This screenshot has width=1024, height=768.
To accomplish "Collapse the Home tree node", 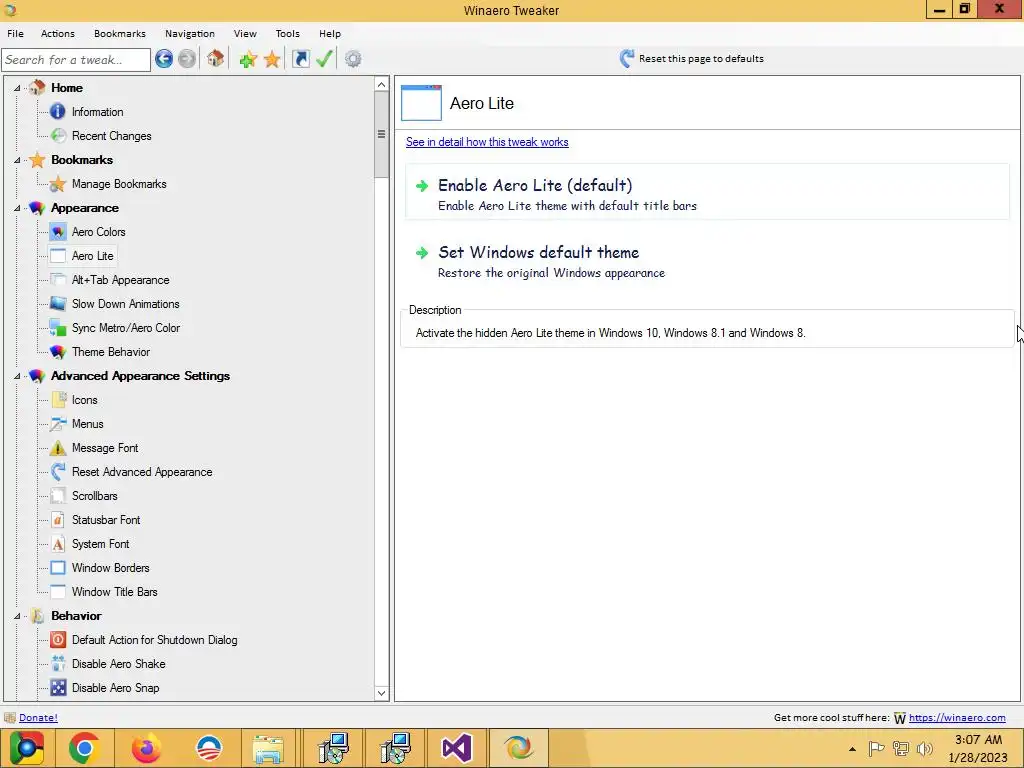I will pyautogui.click(x=17, y=88).
